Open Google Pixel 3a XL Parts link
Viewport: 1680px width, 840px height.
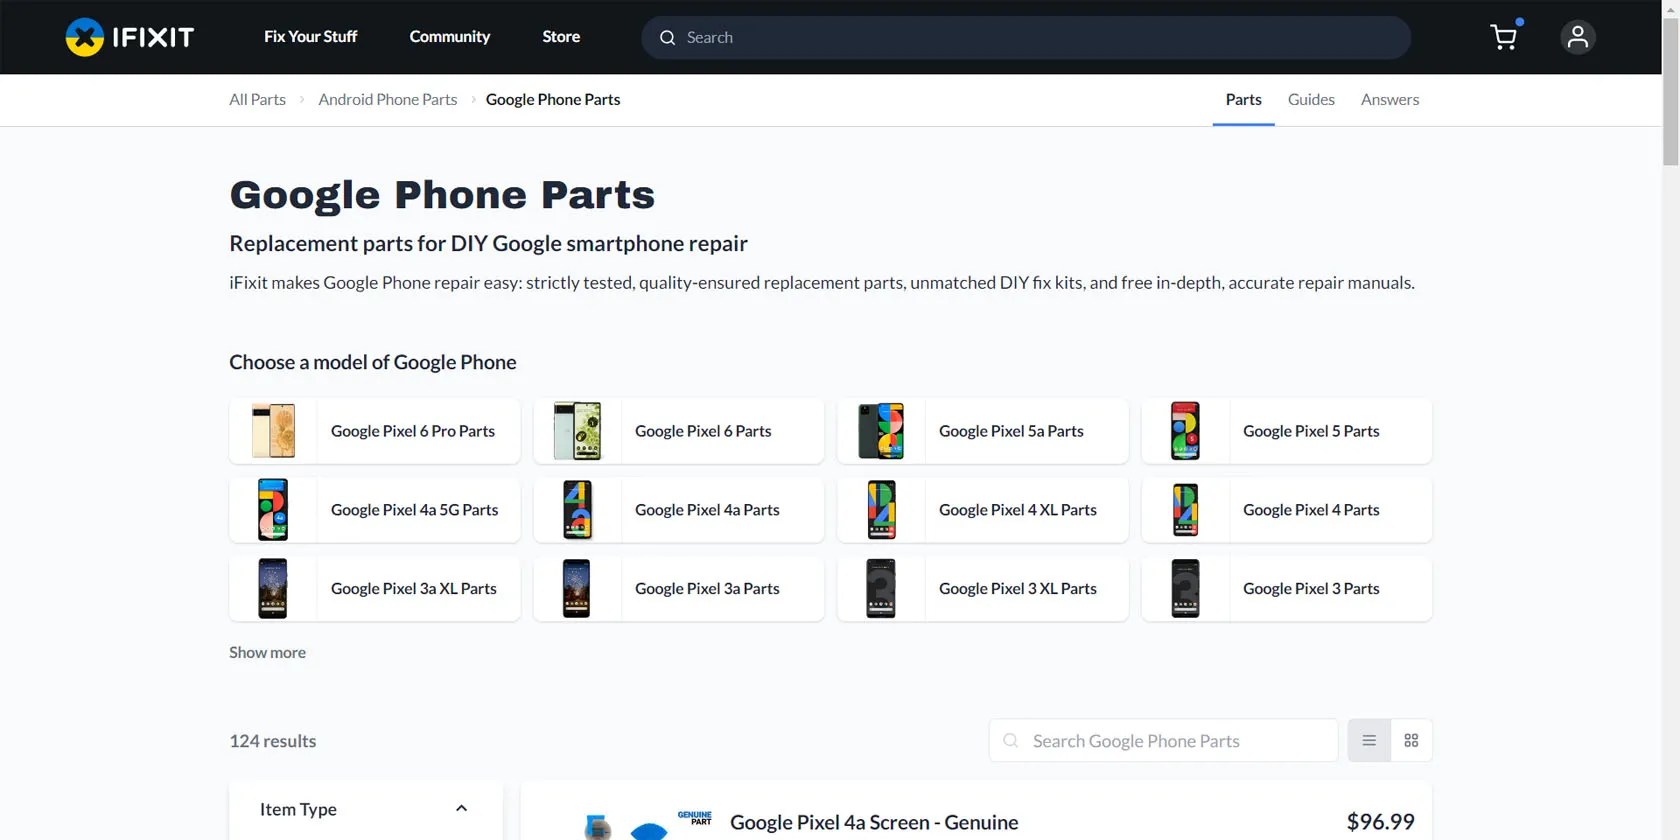pyautogui.click(x=413, y=589)
